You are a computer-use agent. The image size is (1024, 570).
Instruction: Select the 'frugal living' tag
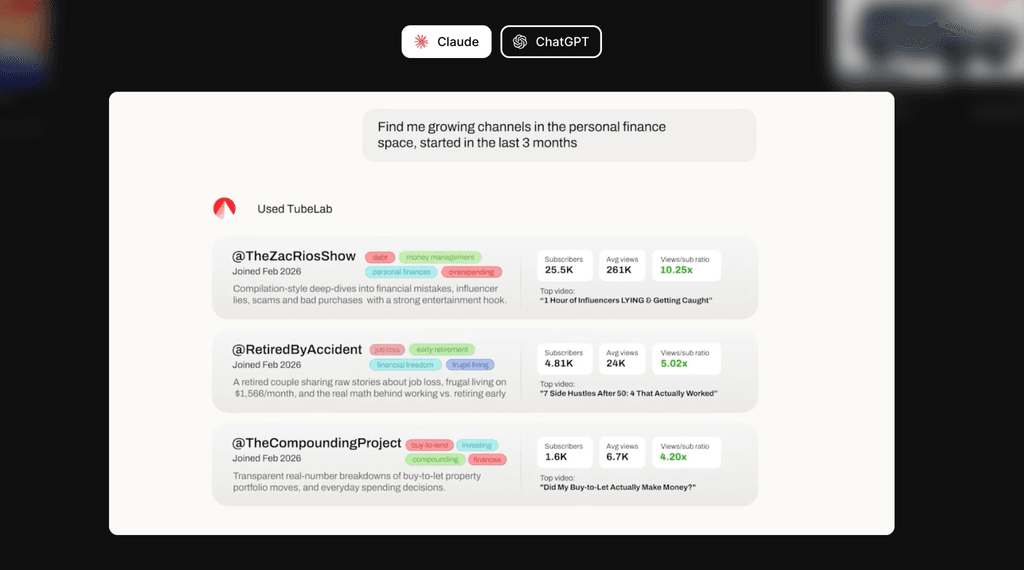[x=470, y=364]
